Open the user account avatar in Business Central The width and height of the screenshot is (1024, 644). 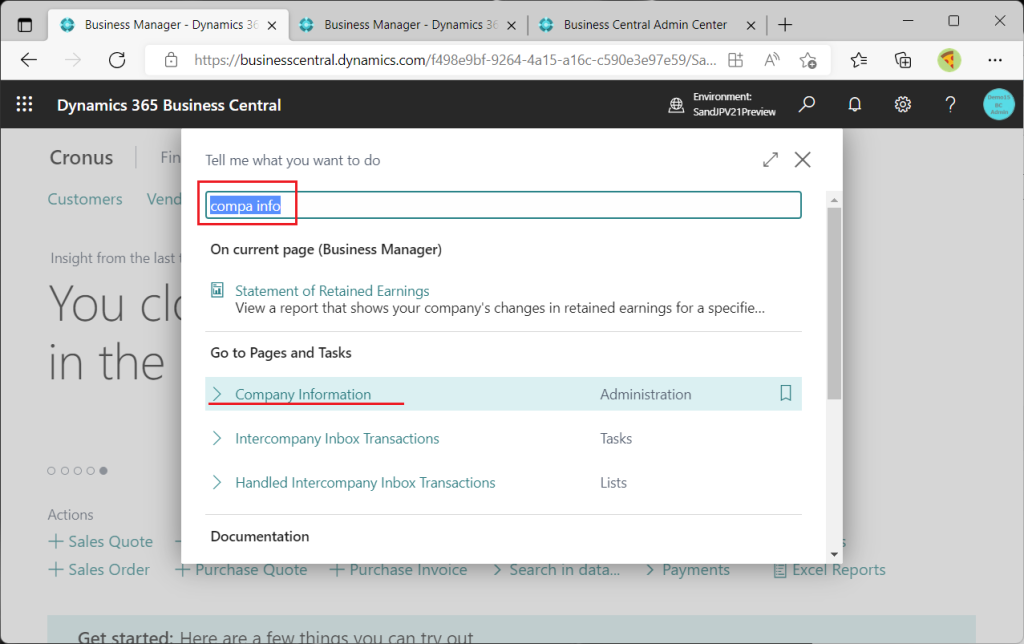coord(999,105)
